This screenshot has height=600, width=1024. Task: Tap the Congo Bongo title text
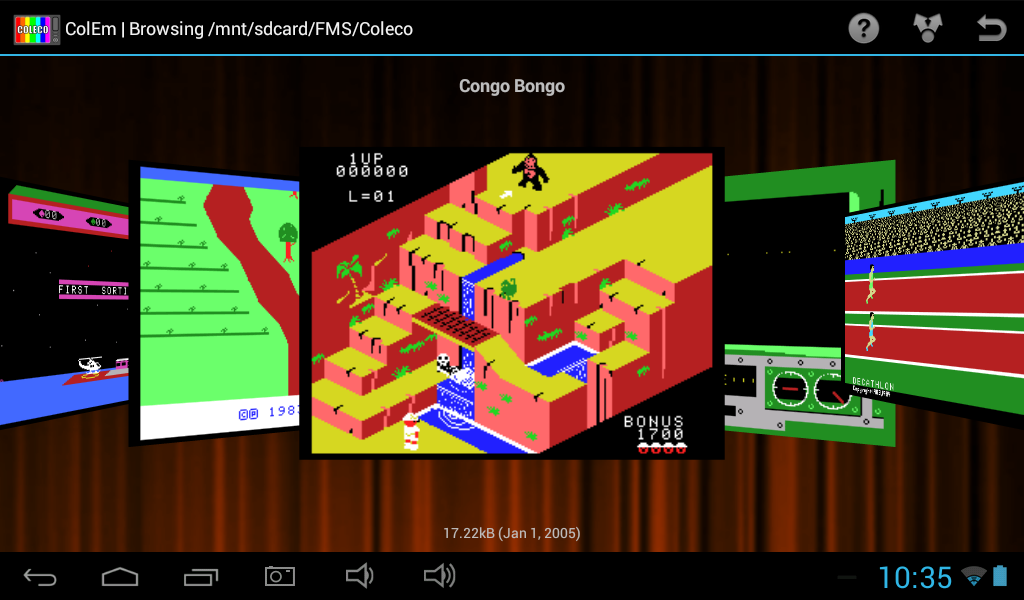pos(511,86)
